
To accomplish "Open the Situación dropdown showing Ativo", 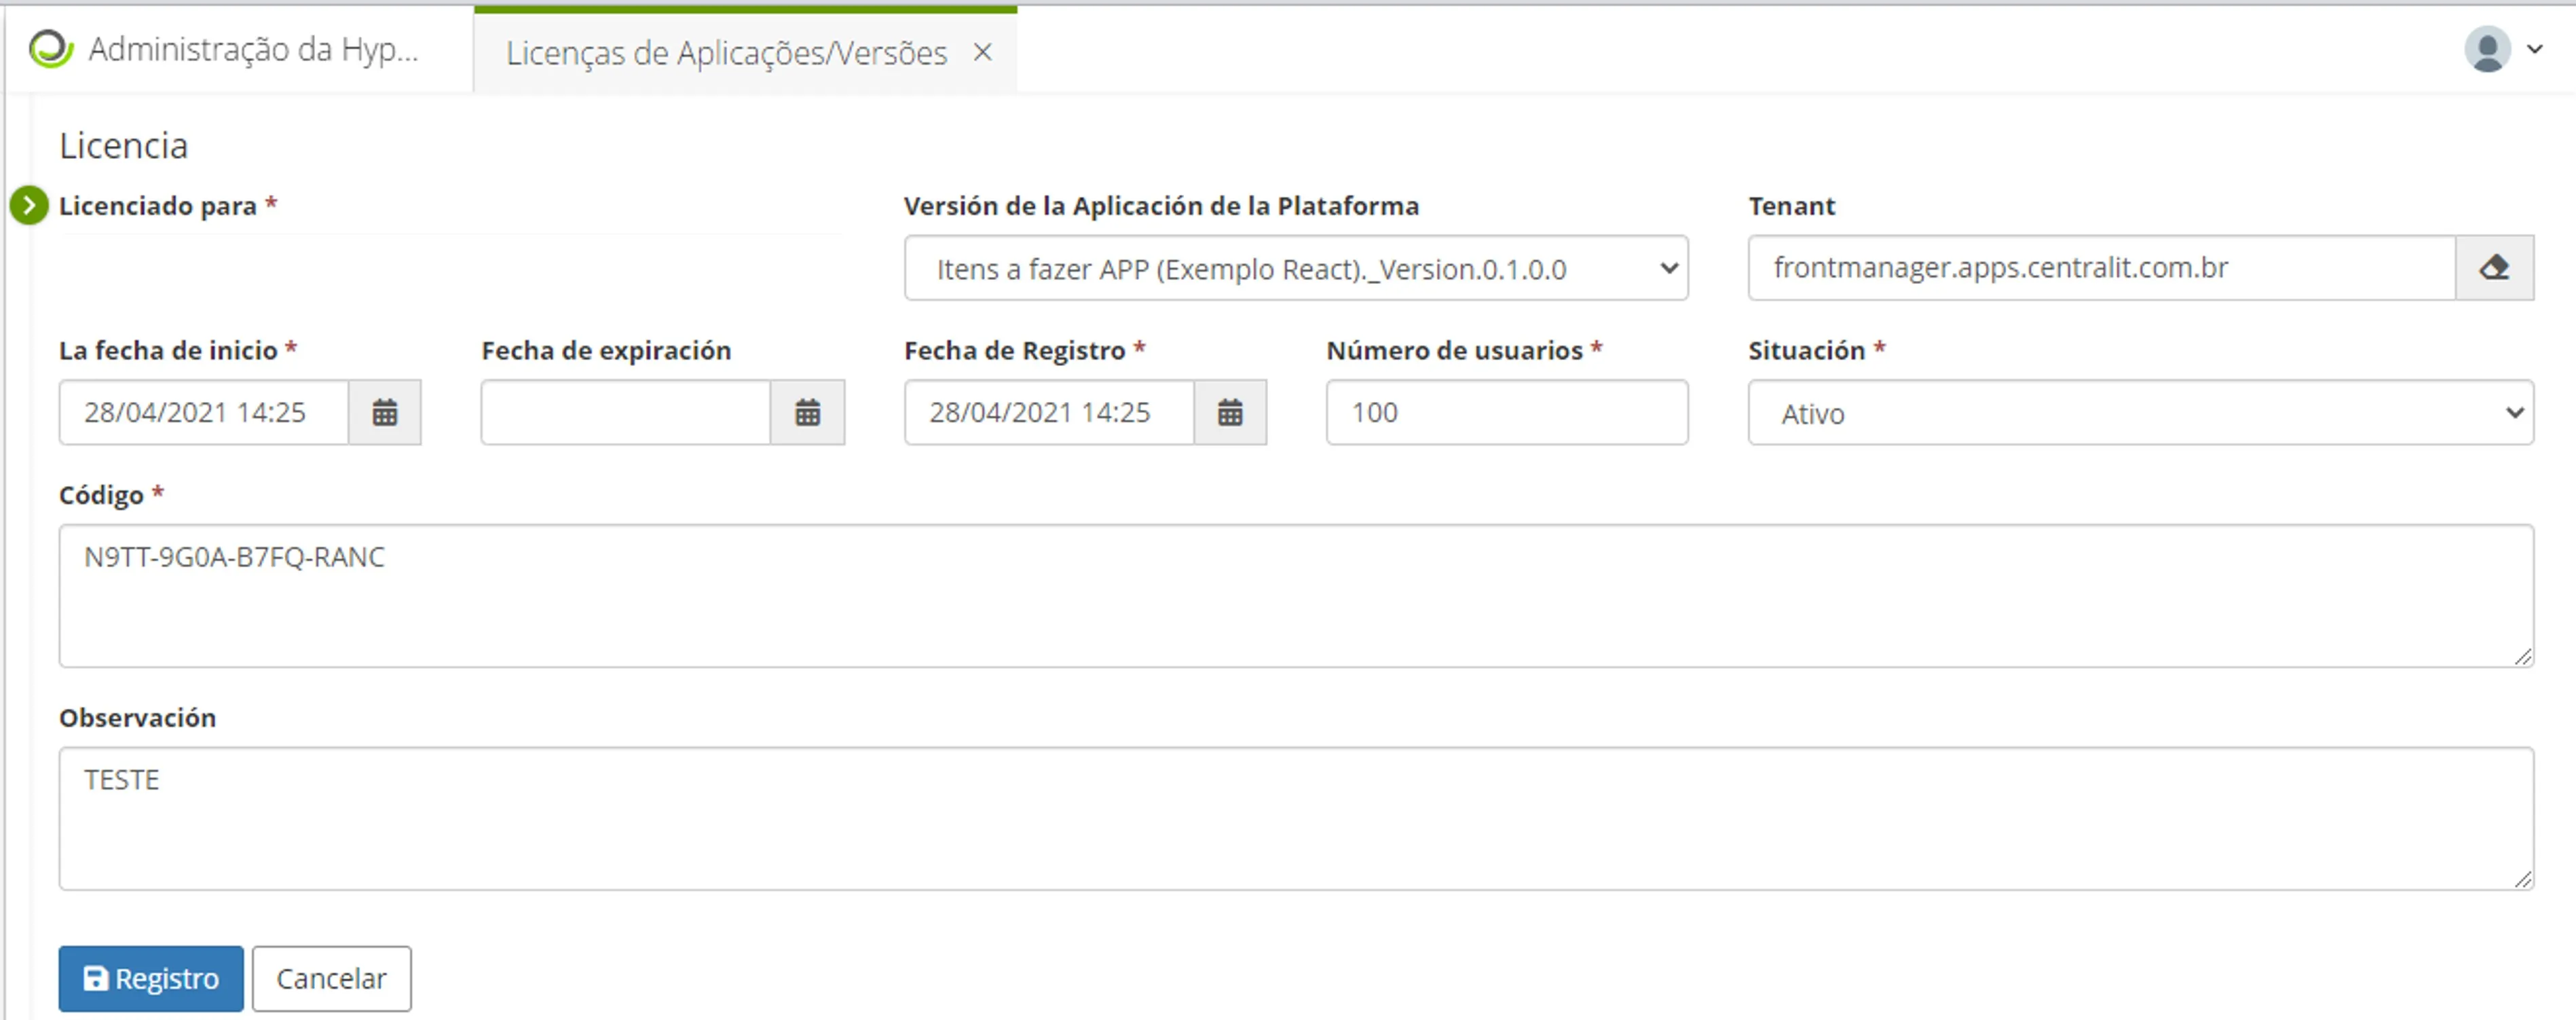I will [x=2140, y=412].
